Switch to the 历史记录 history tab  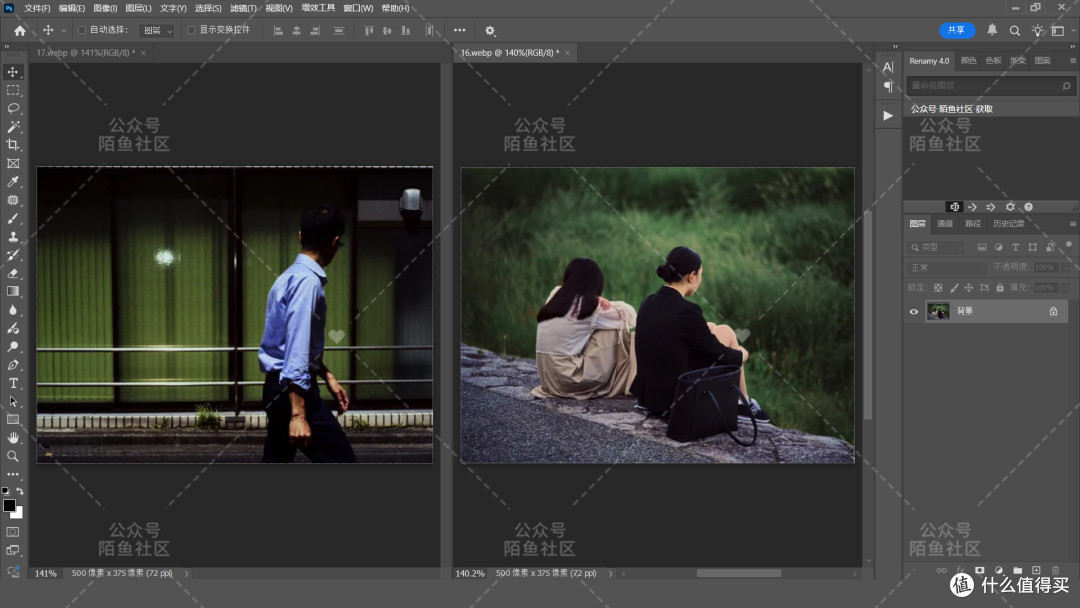[1008, 224]
